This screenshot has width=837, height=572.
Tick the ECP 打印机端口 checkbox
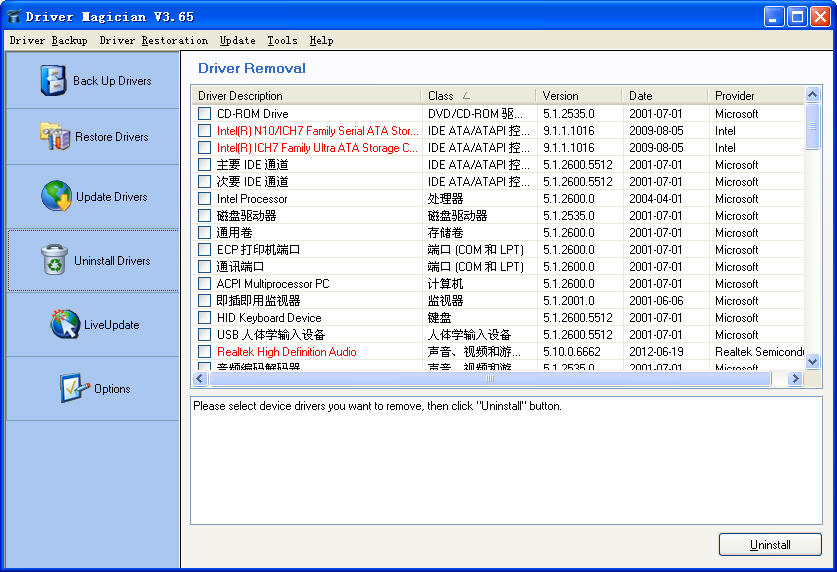[x=204, y=249]
